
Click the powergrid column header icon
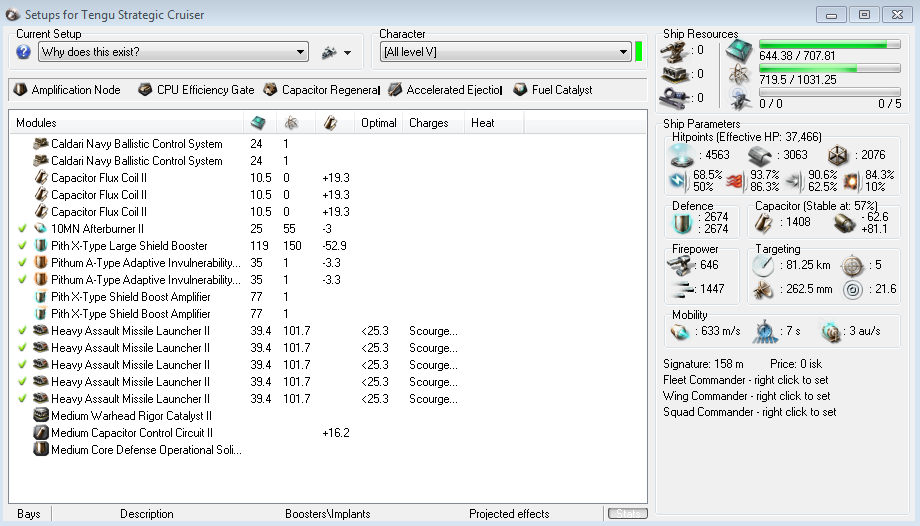pyautogui.click(x=292, y=123)
